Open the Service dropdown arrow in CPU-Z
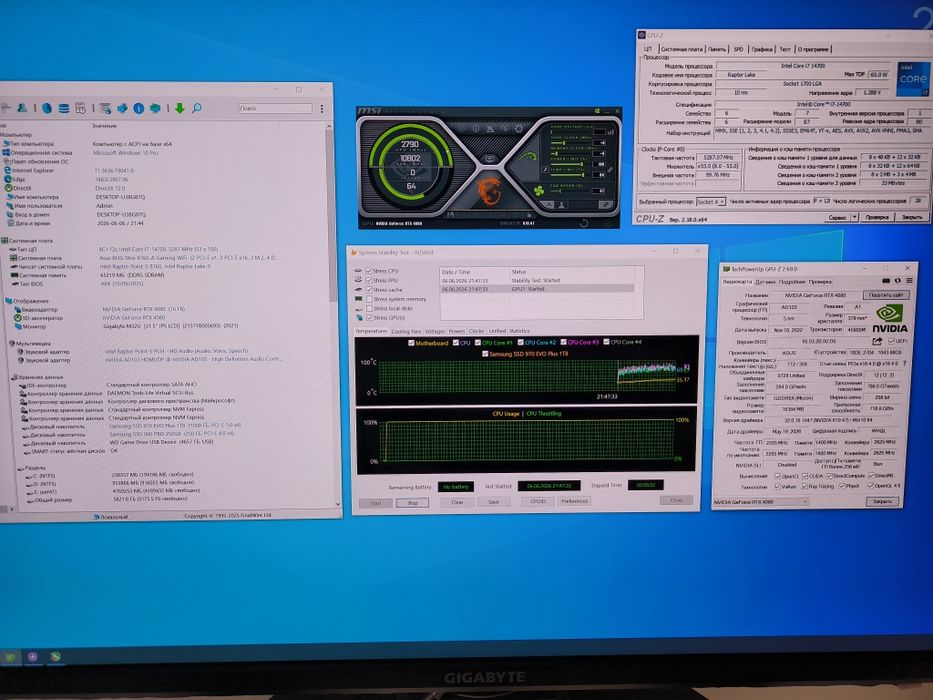The height and width of the screenshot is (700, 933). pos(854,217)
